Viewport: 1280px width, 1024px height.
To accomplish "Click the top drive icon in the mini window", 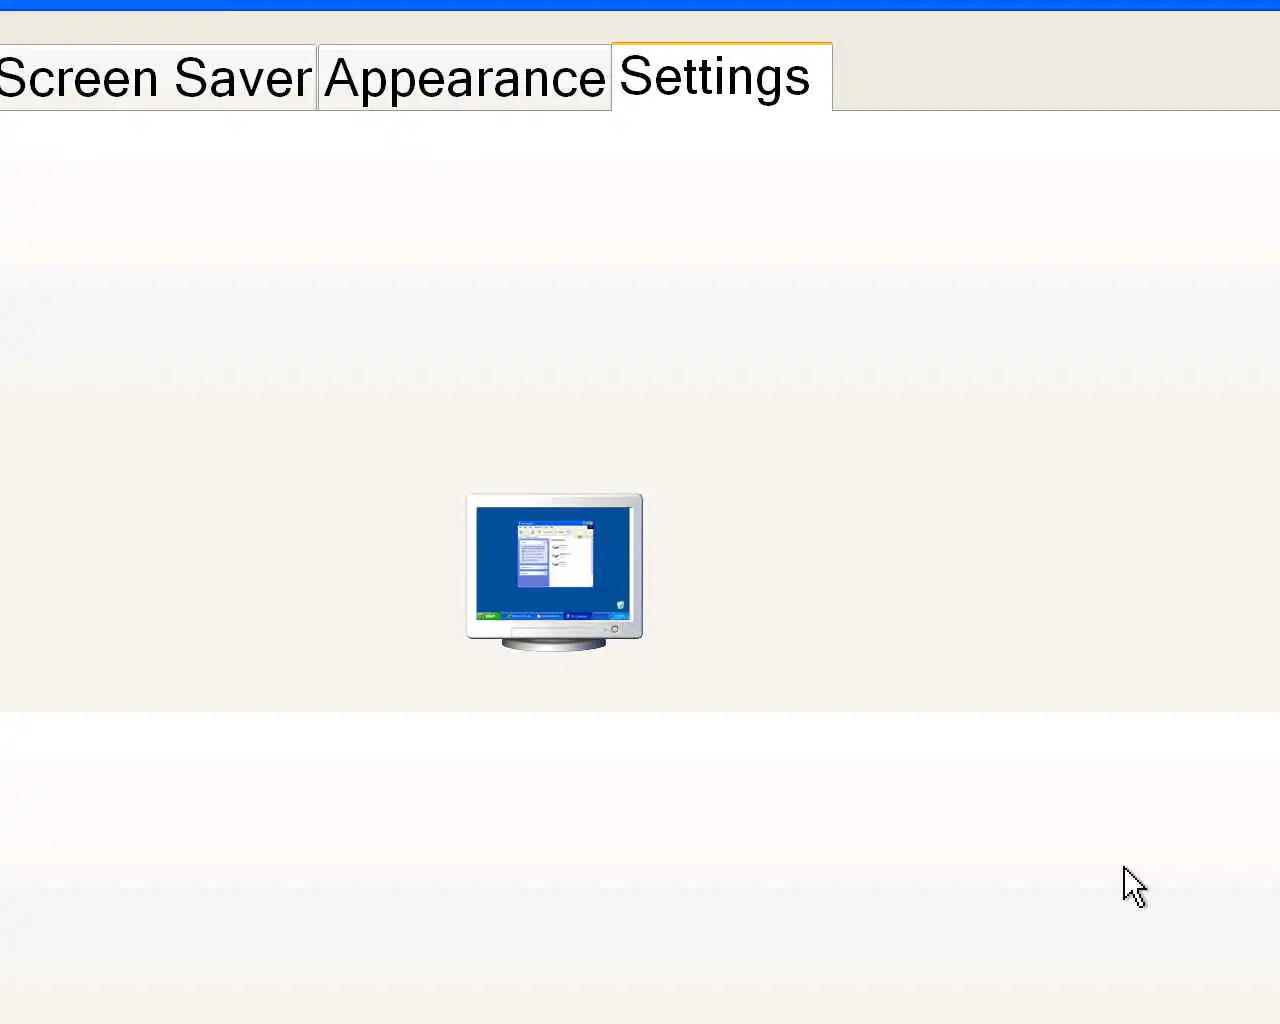I will pos(555,547).
